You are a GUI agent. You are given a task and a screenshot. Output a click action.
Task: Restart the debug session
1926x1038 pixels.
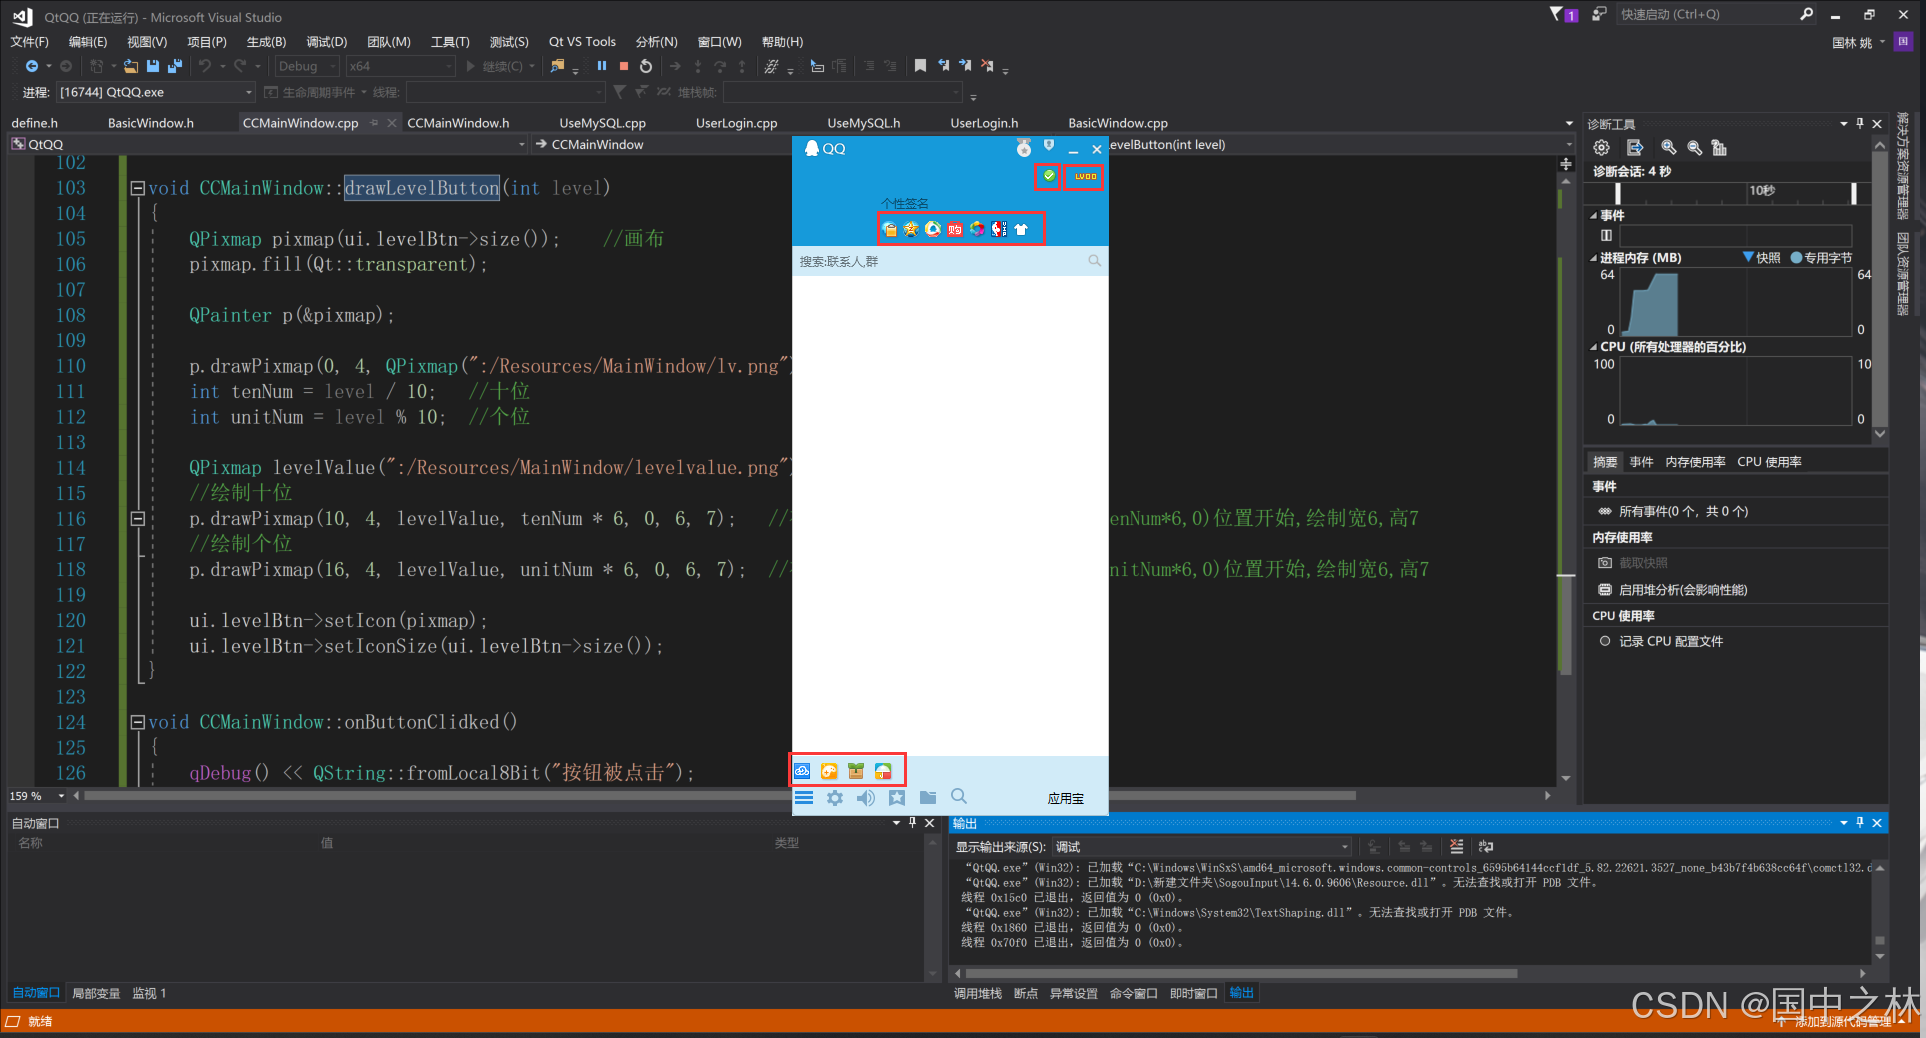[646, 66]
